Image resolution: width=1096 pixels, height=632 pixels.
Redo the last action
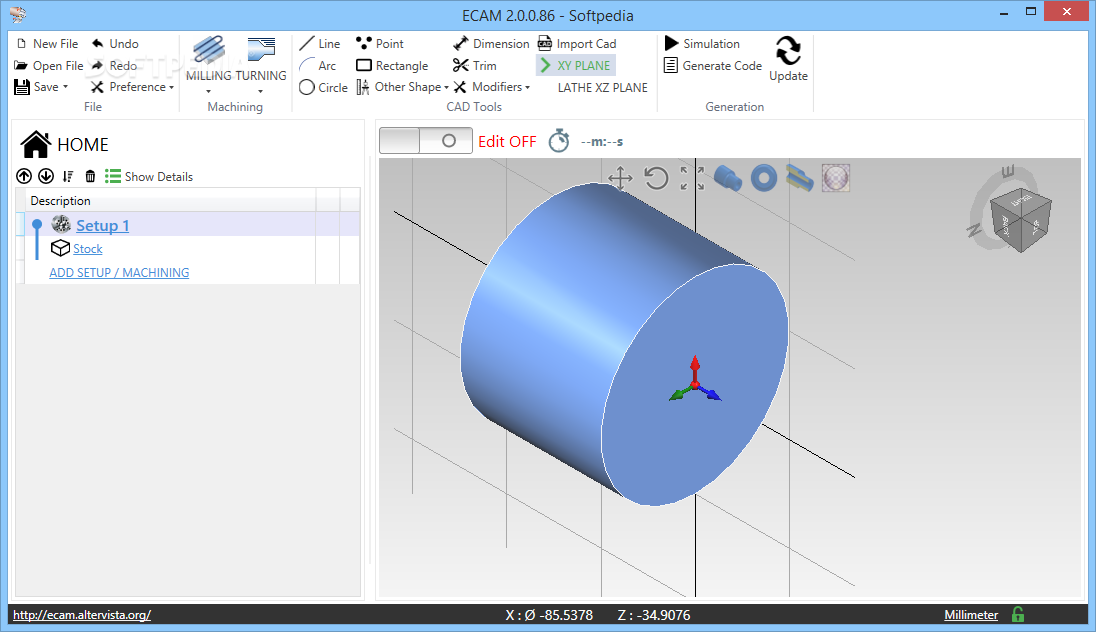click(115, 66)
